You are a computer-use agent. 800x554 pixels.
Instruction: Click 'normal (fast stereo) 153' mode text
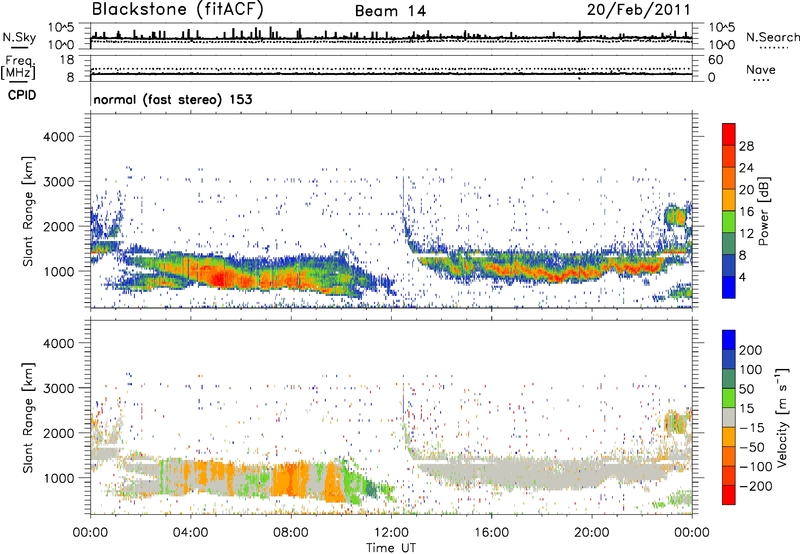point(173,99)
